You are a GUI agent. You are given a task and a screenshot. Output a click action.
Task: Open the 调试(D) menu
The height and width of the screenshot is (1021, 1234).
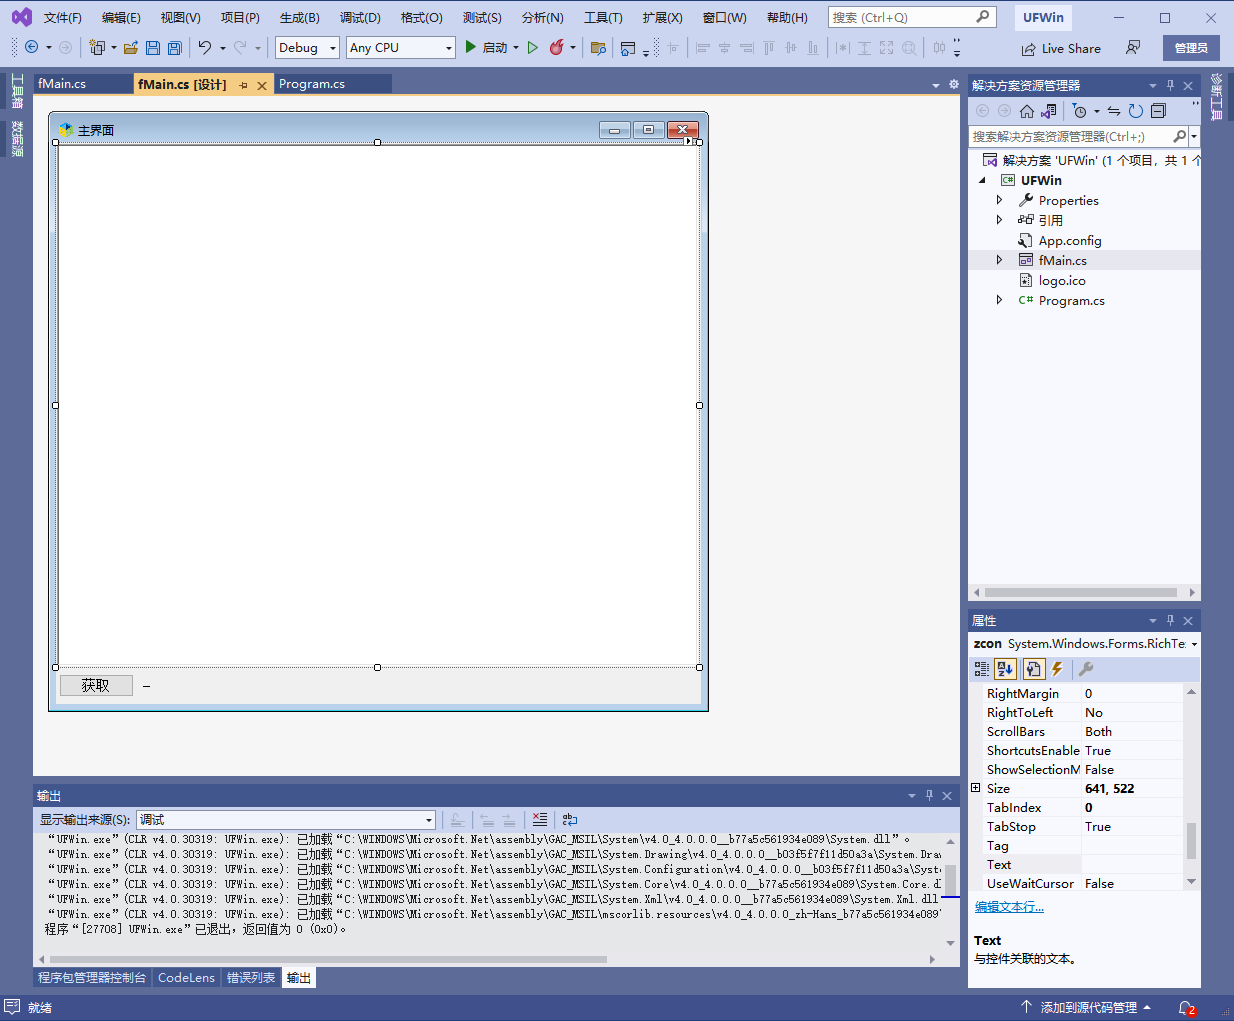click(x=360, y=17)
